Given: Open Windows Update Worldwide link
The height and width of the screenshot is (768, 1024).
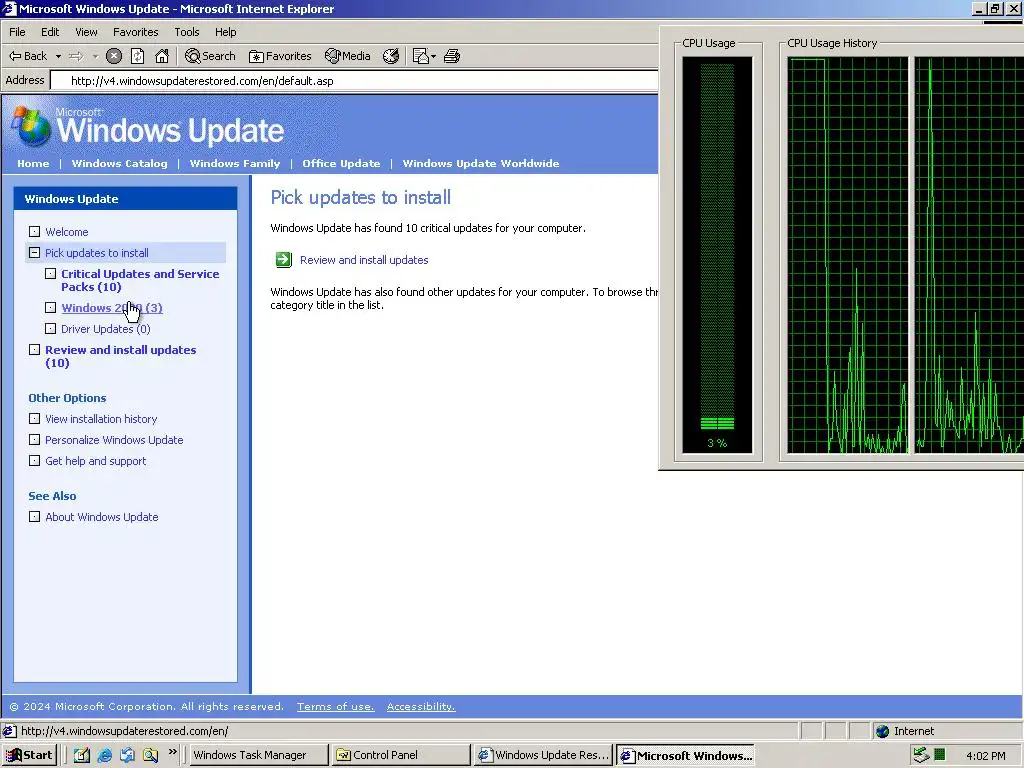Looking at the screenshot, I should (481, 163).
